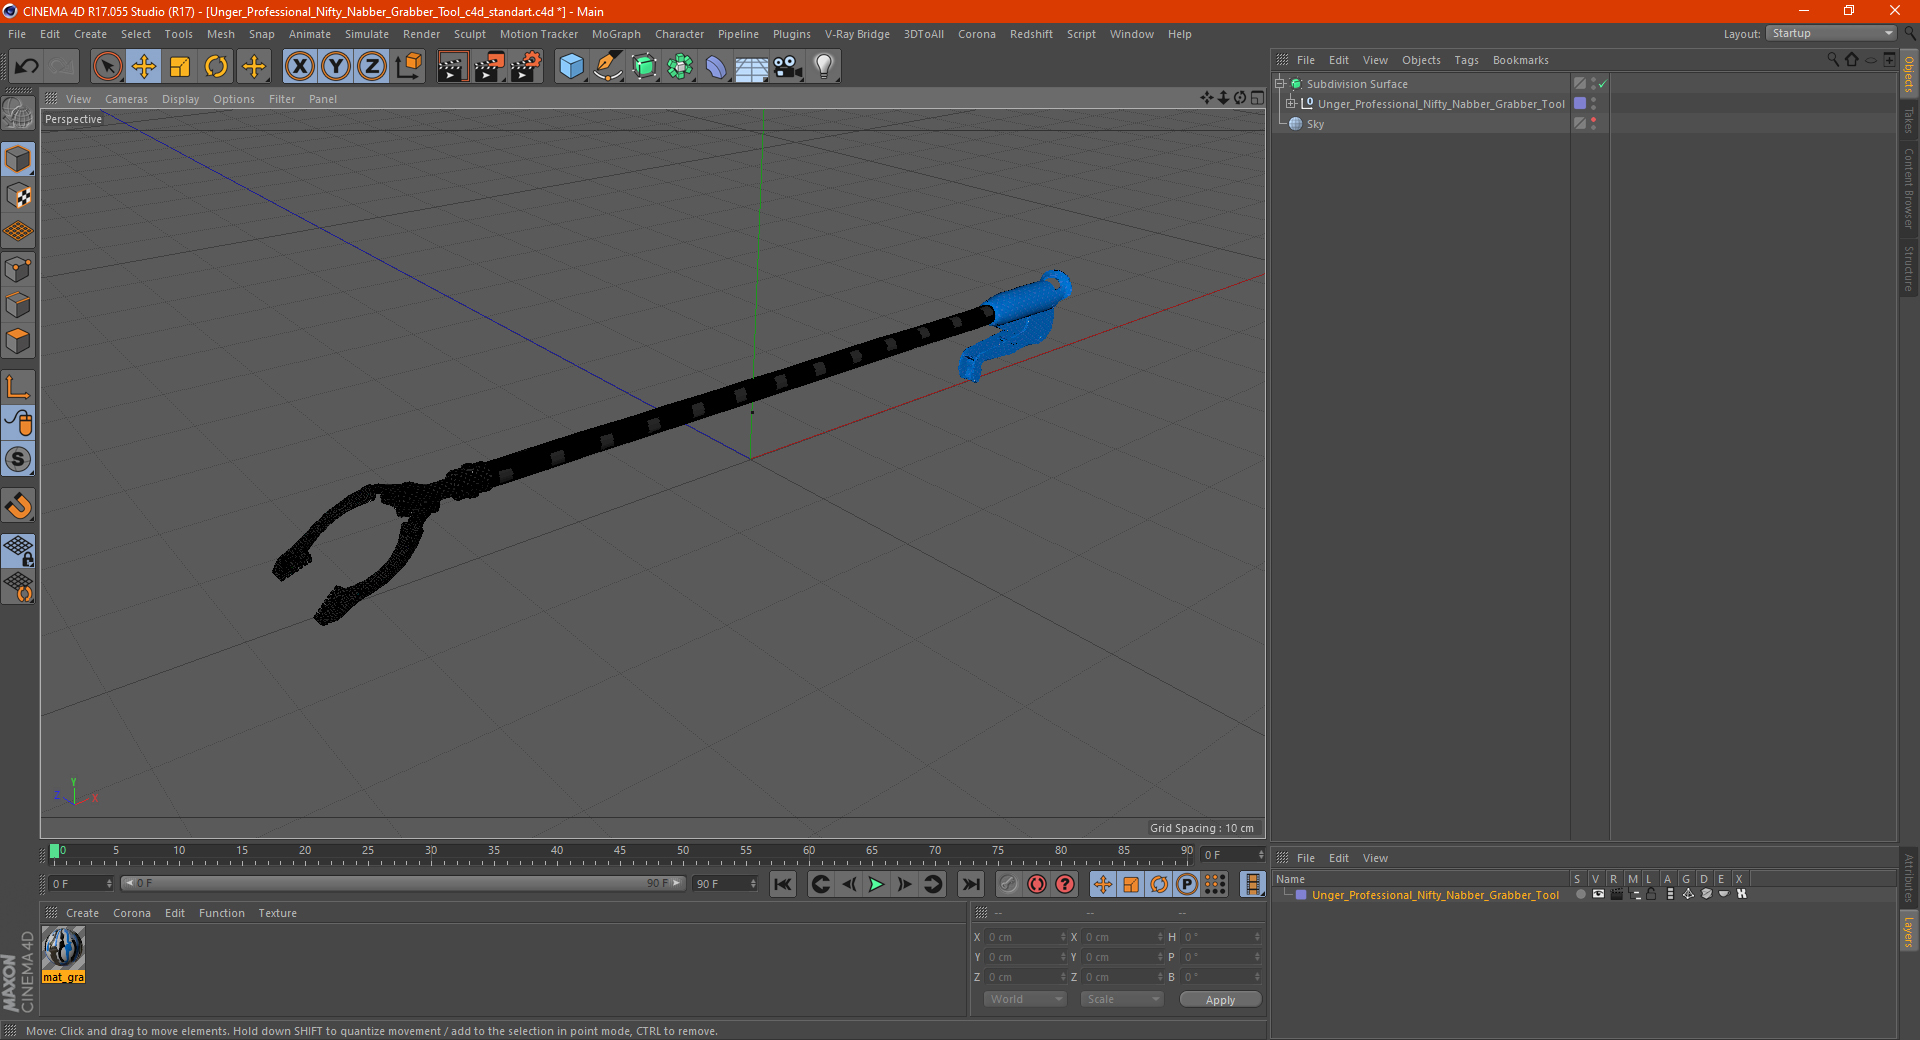This screenshot has width=1920, height=1040.
Task: Go to start of animation
Action: (x=783, y=884)
